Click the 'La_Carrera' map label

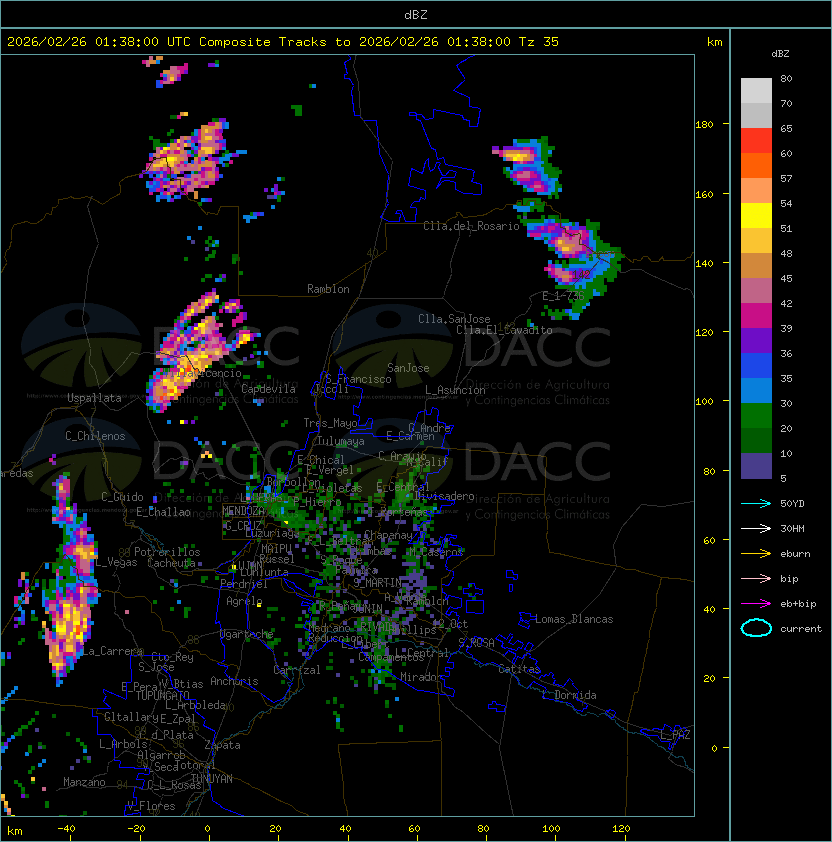point(112,651)
